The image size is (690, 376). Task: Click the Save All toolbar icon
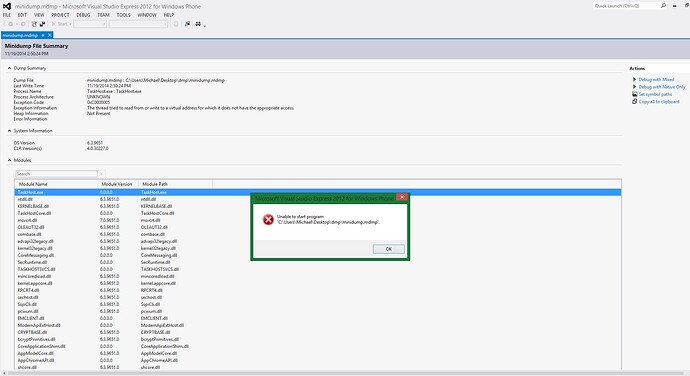(42, 24)
